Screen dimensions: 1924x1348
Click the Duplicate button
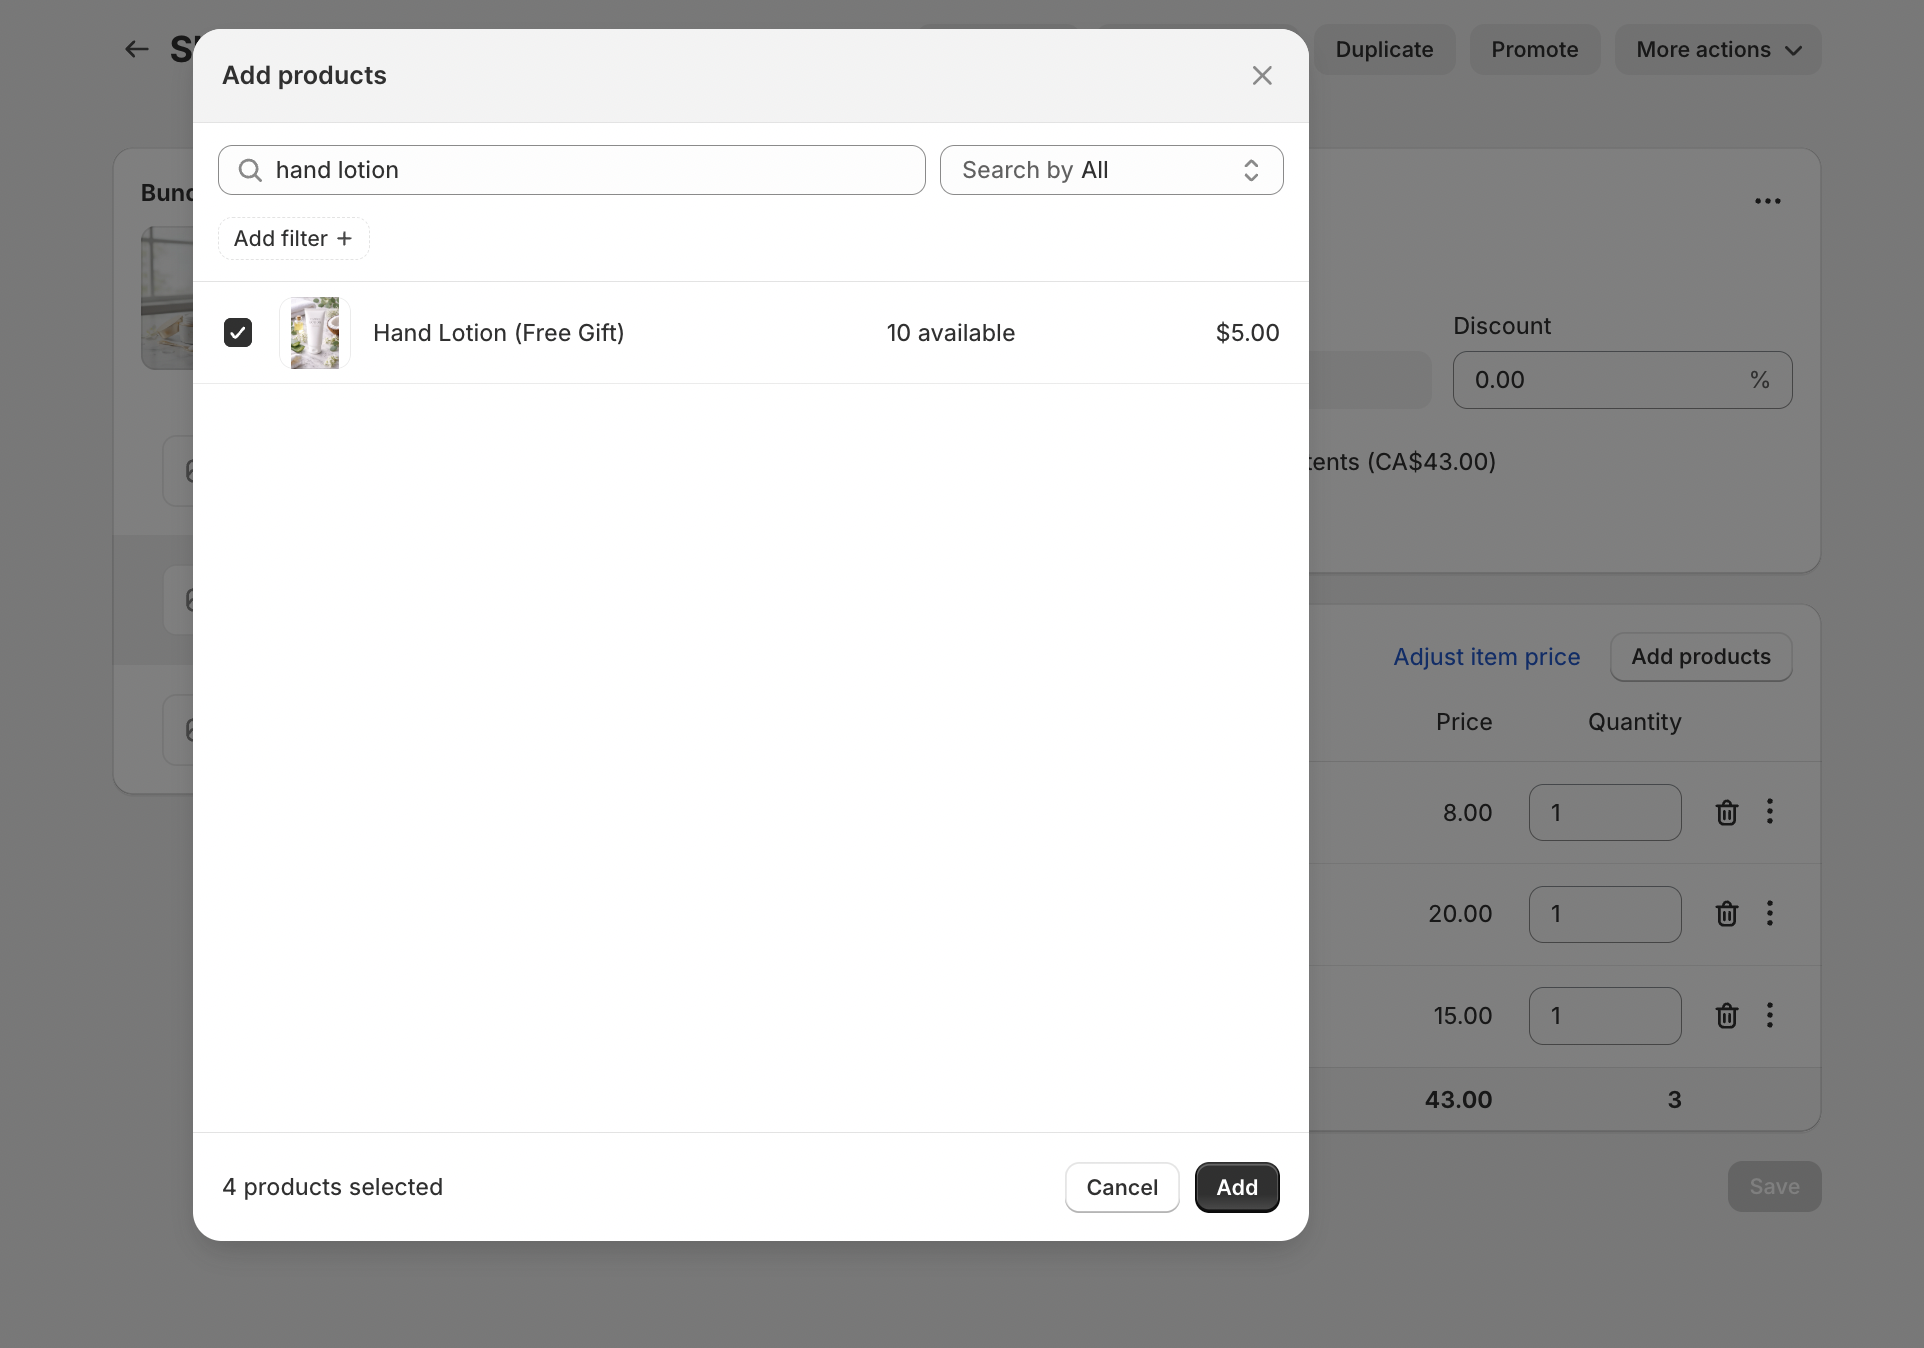pos(1383,50)
